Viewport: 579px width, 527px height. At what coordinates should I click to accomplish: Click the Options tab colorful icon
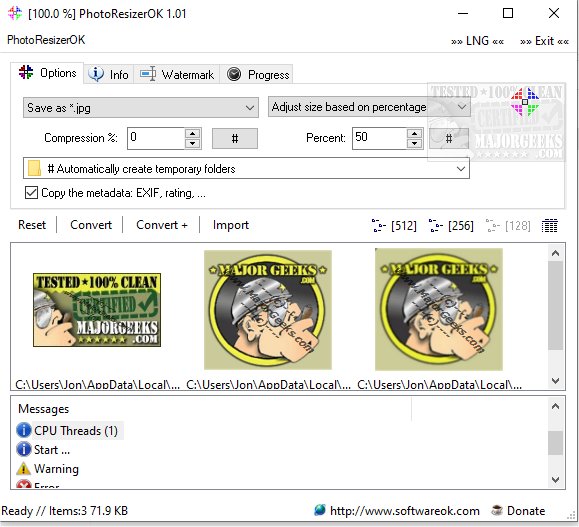click(x=26, y=72)
